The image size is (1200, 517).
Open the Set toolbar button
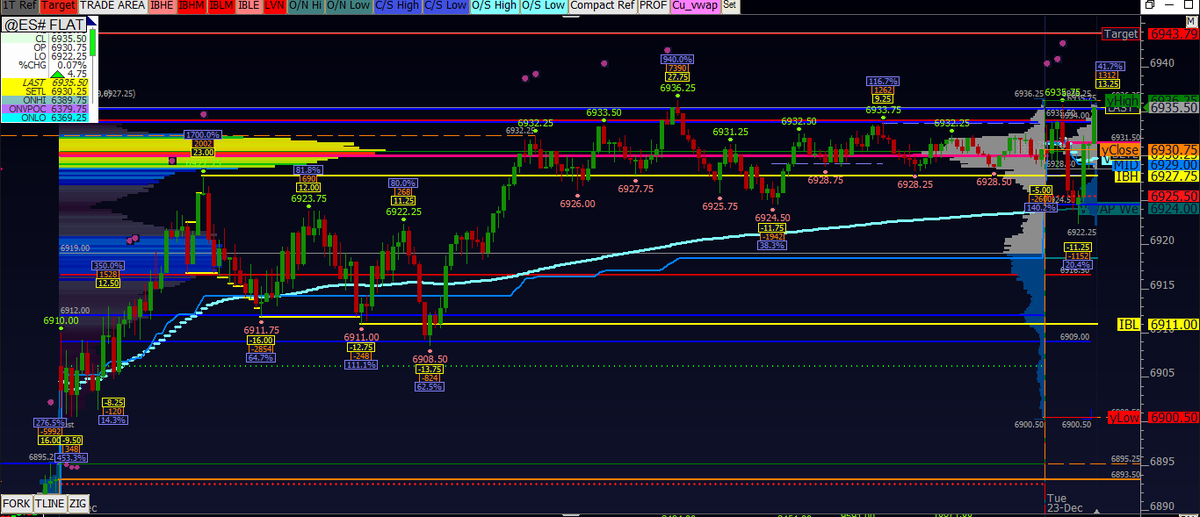pos(730,5)
